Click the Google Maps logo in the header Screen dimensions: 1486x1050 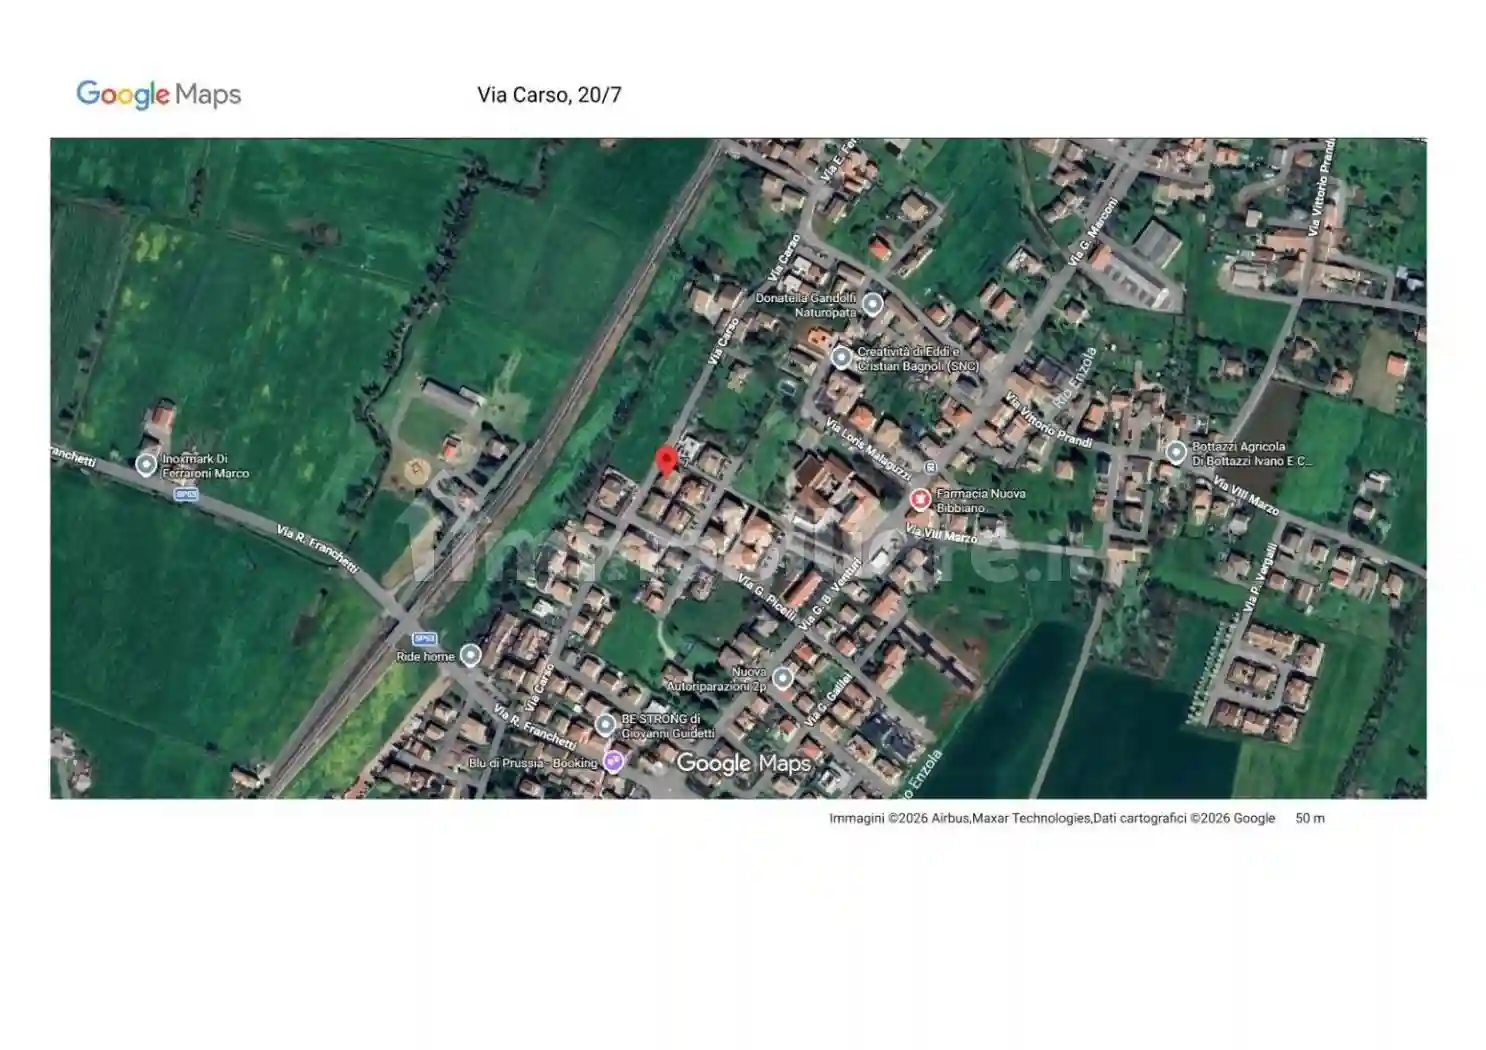tap(159, 94)
